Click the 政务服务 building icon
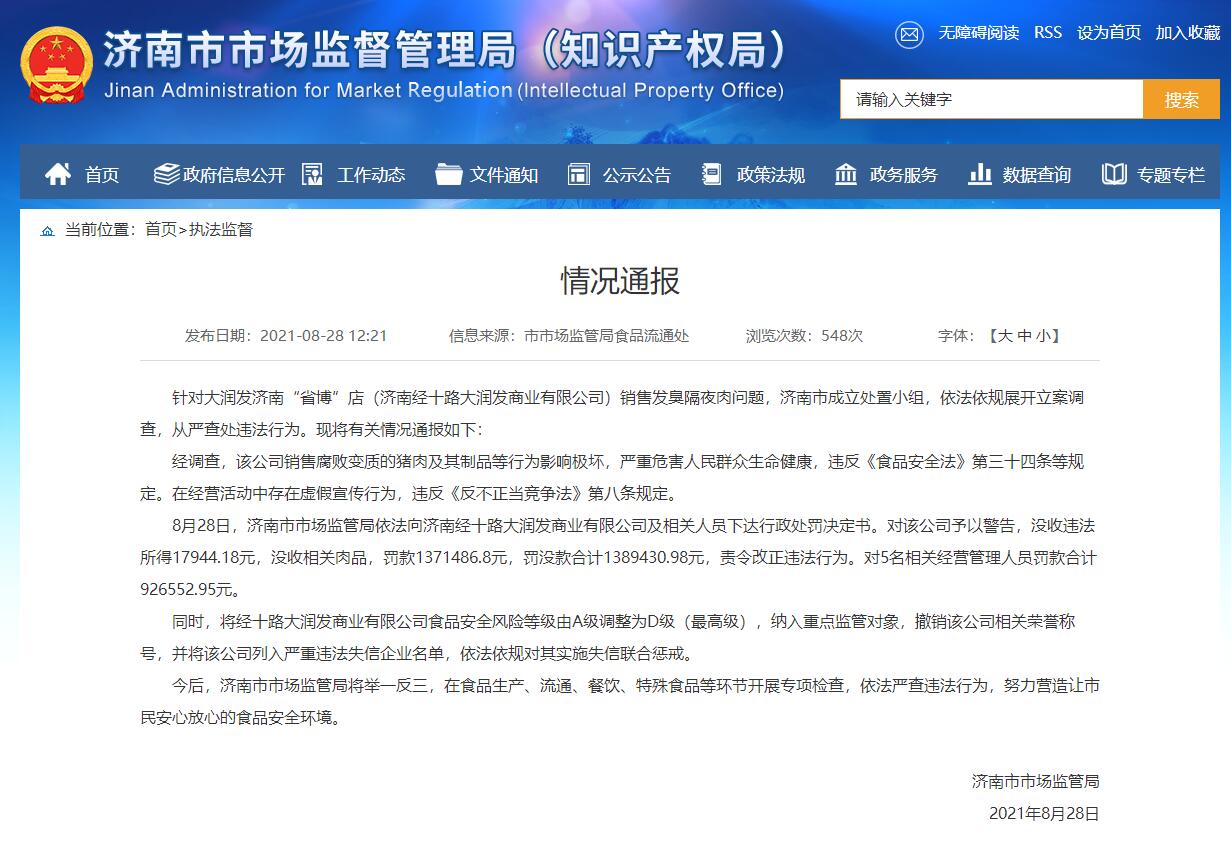The image size is (1231, 867). coord(846,174)
